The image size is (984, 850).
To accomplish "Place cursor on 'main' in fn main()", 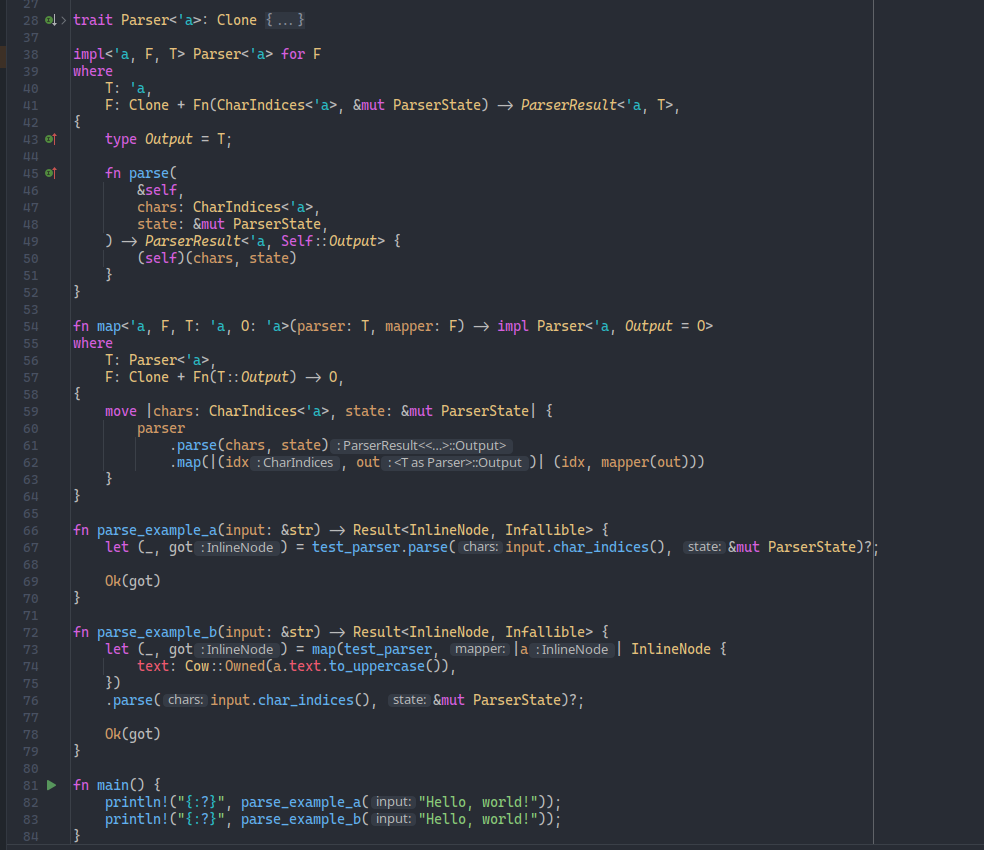I will point(112,785).
